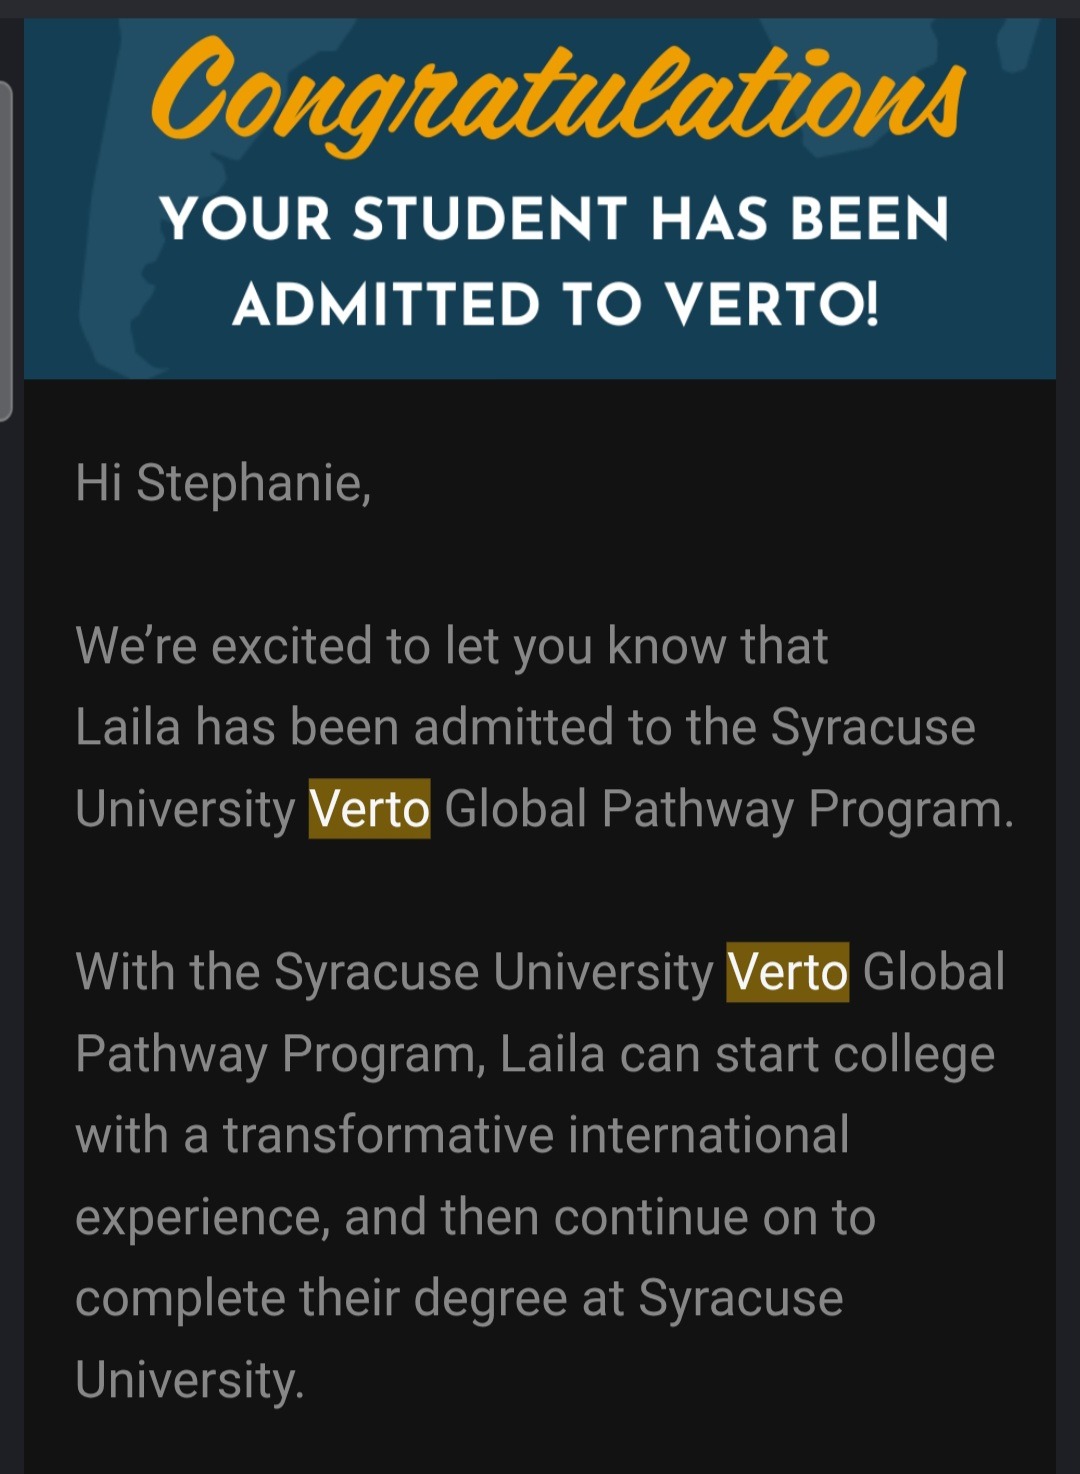Click "Pathway Program," starting the Laila line
The width and height of the screenshot is (1080, 1474).
tap(280, 1054)
